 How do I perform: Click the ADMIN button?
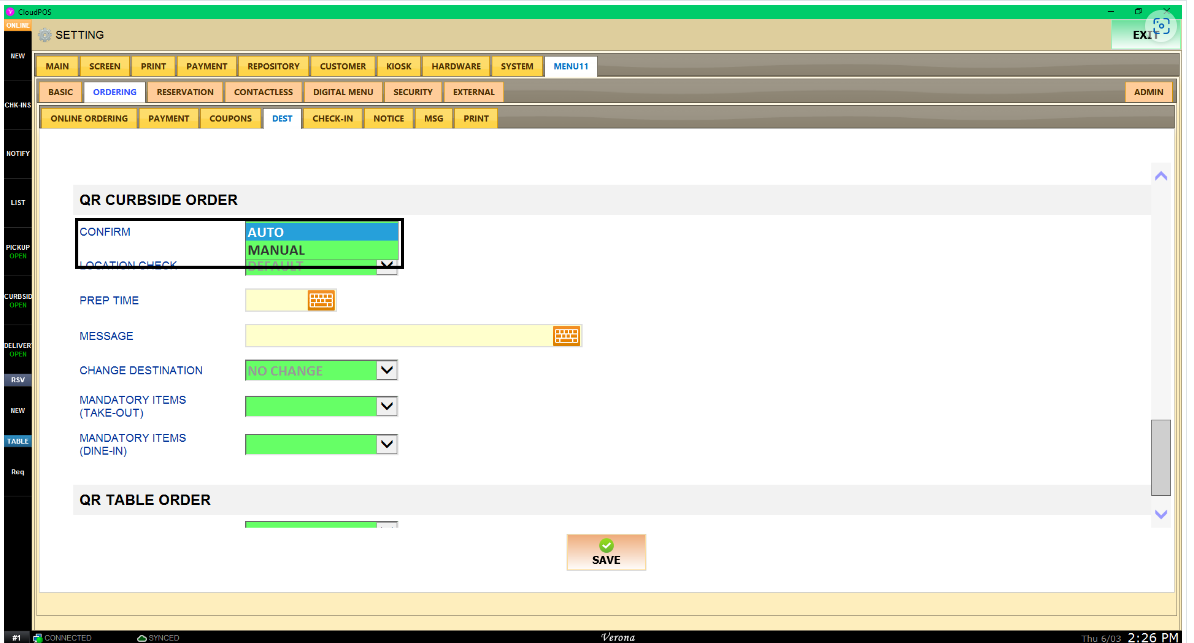pyautogui.click(x=1148, y=92)
